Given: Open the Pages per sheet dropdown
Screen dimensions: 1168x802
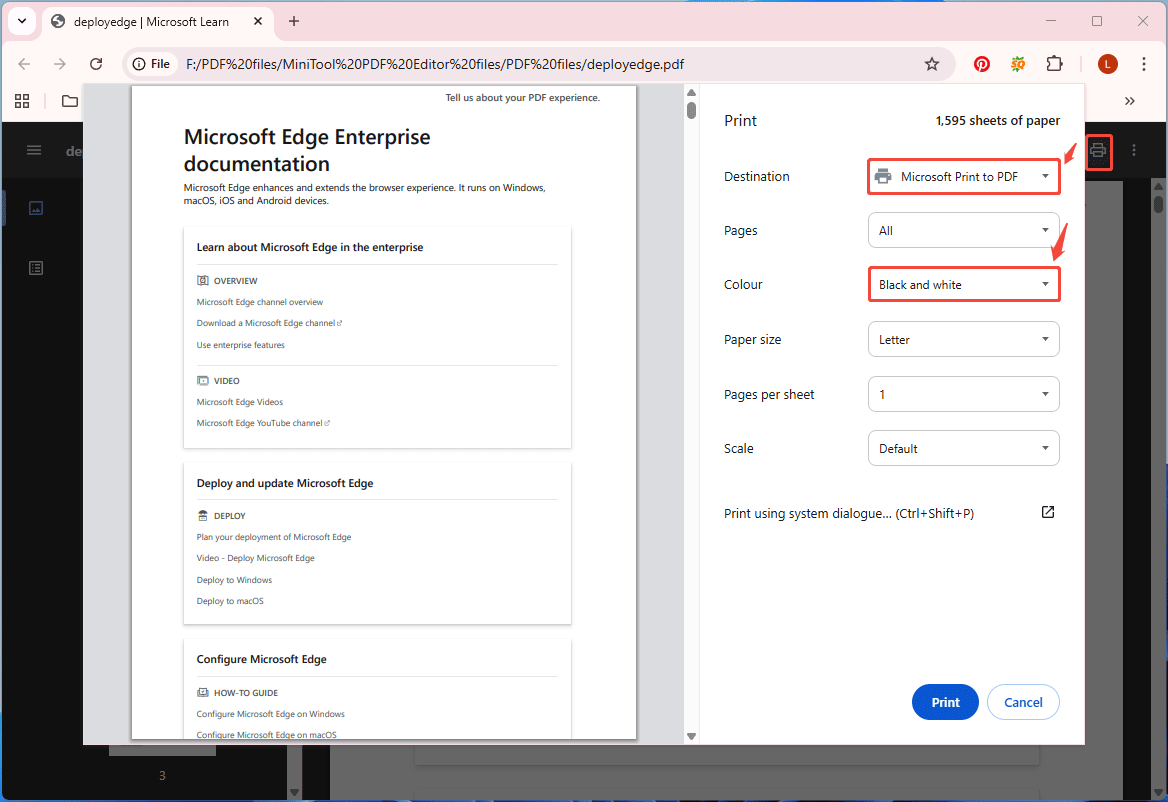Looking at the screenshot, I should coord(963,394).
